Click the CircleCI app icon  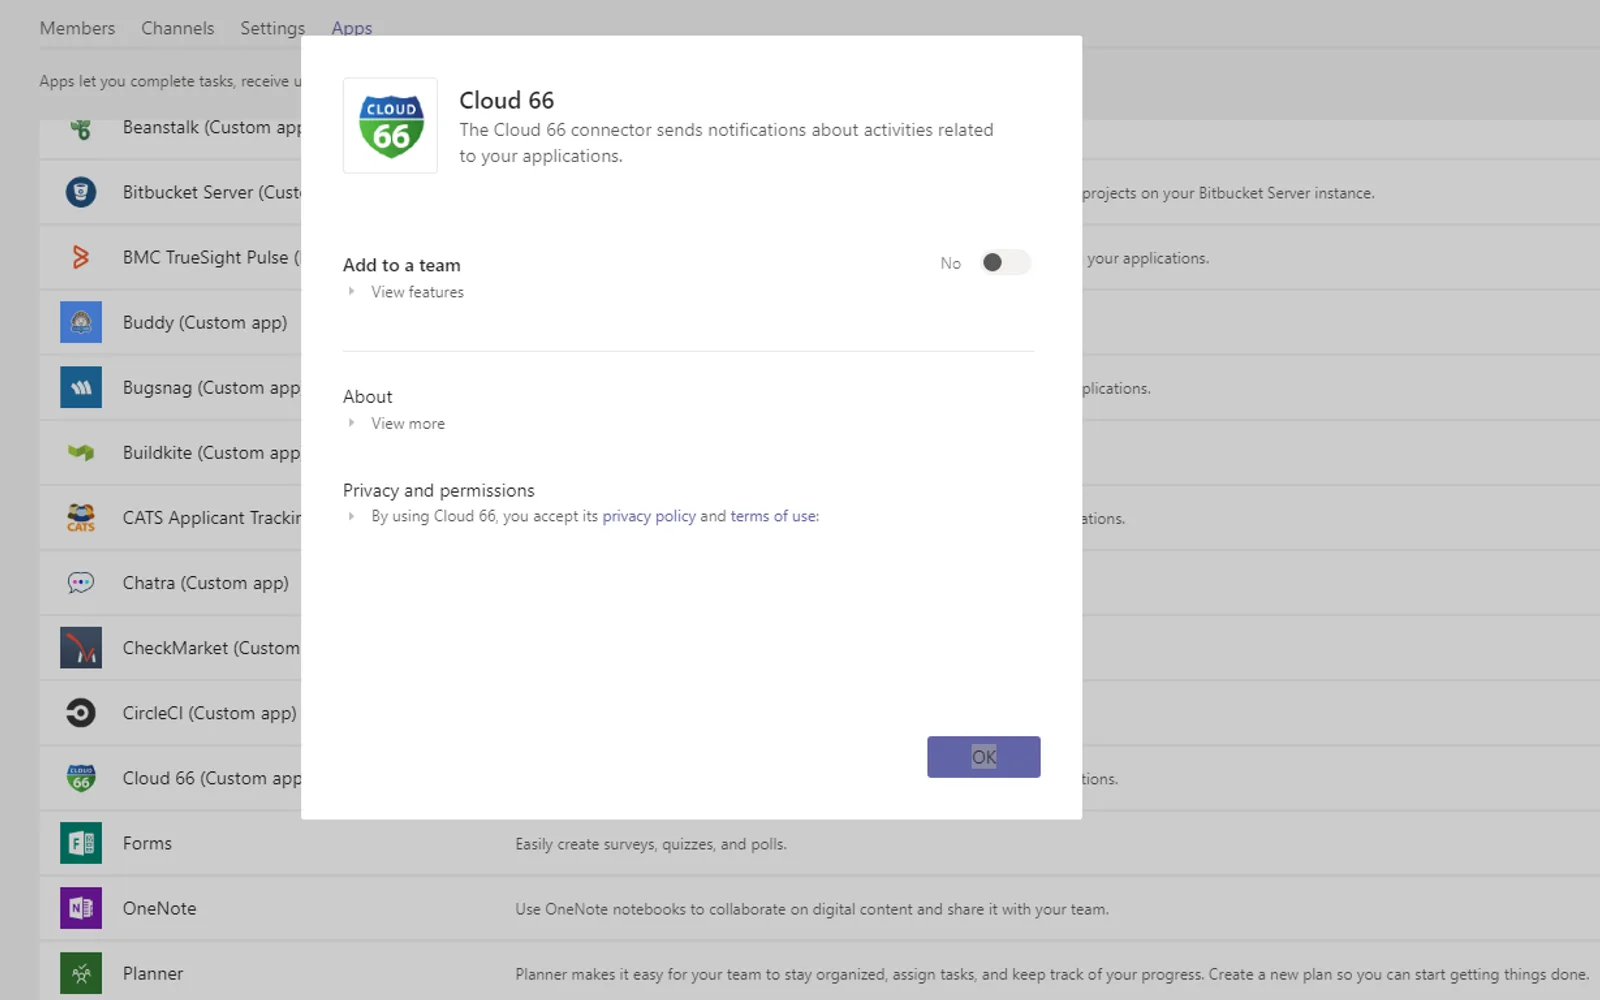[x=81, y=712]
